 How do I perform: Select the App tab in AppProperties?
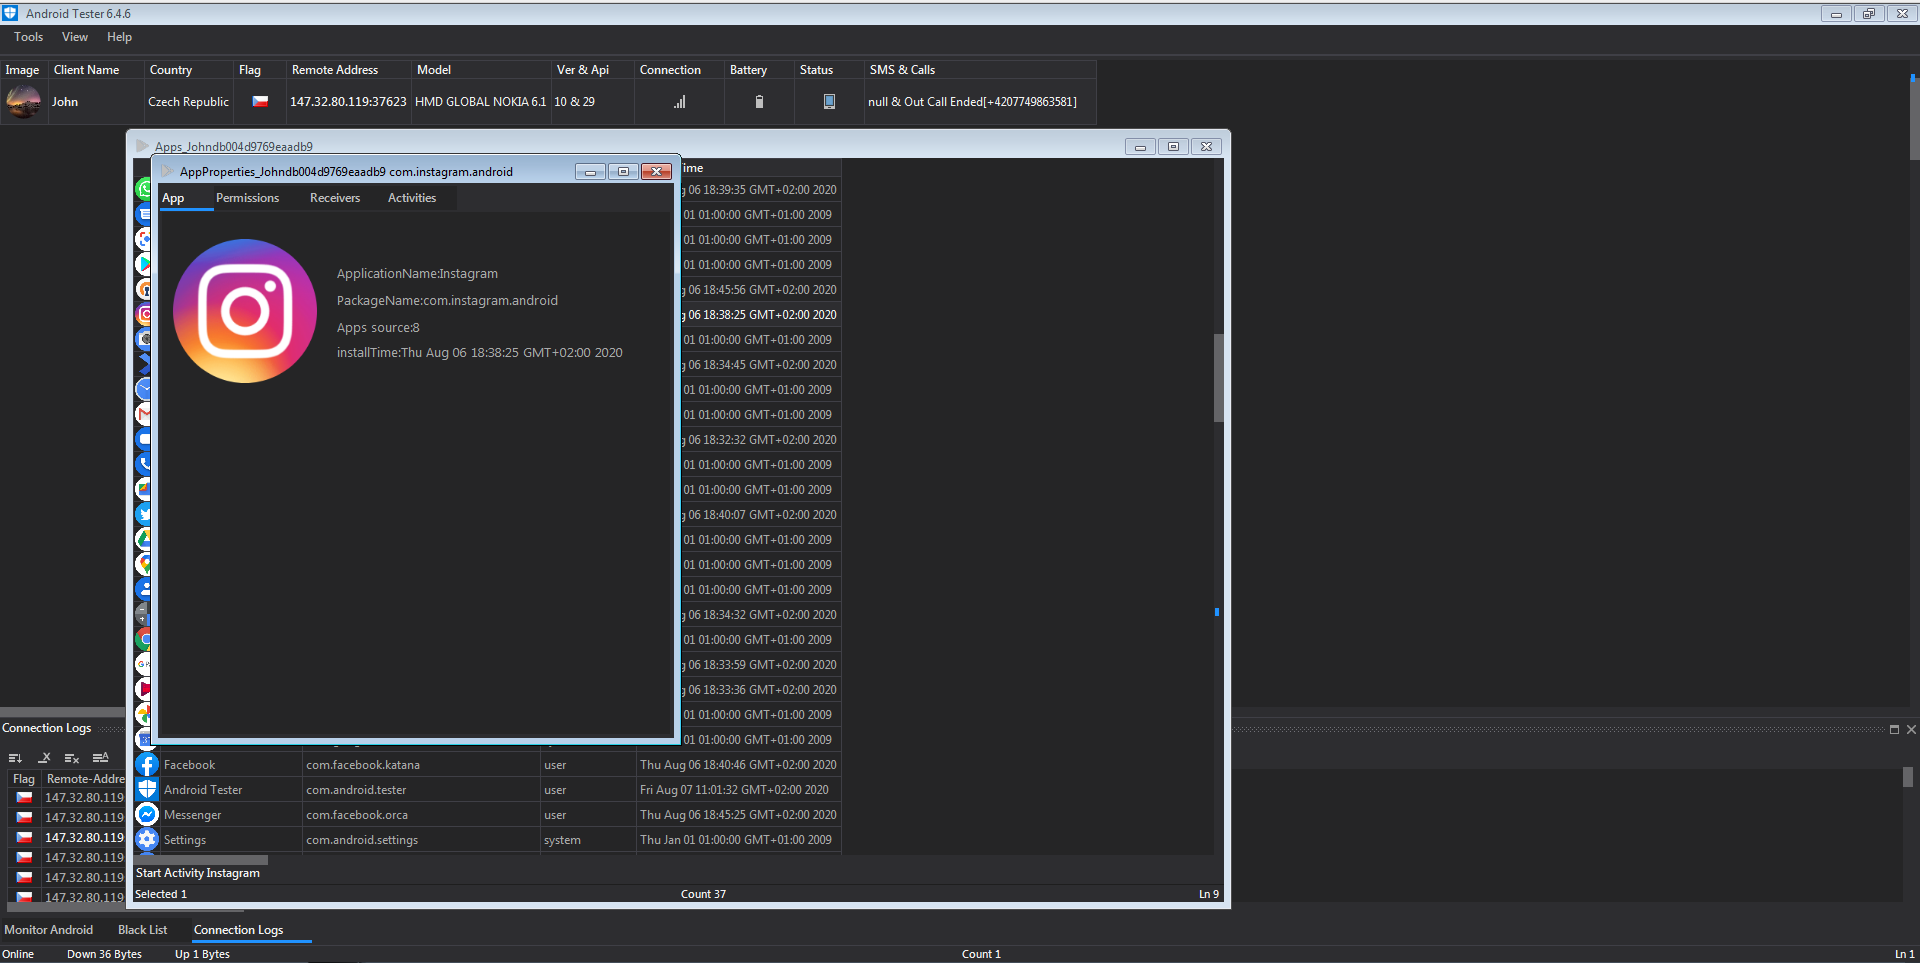173,198
